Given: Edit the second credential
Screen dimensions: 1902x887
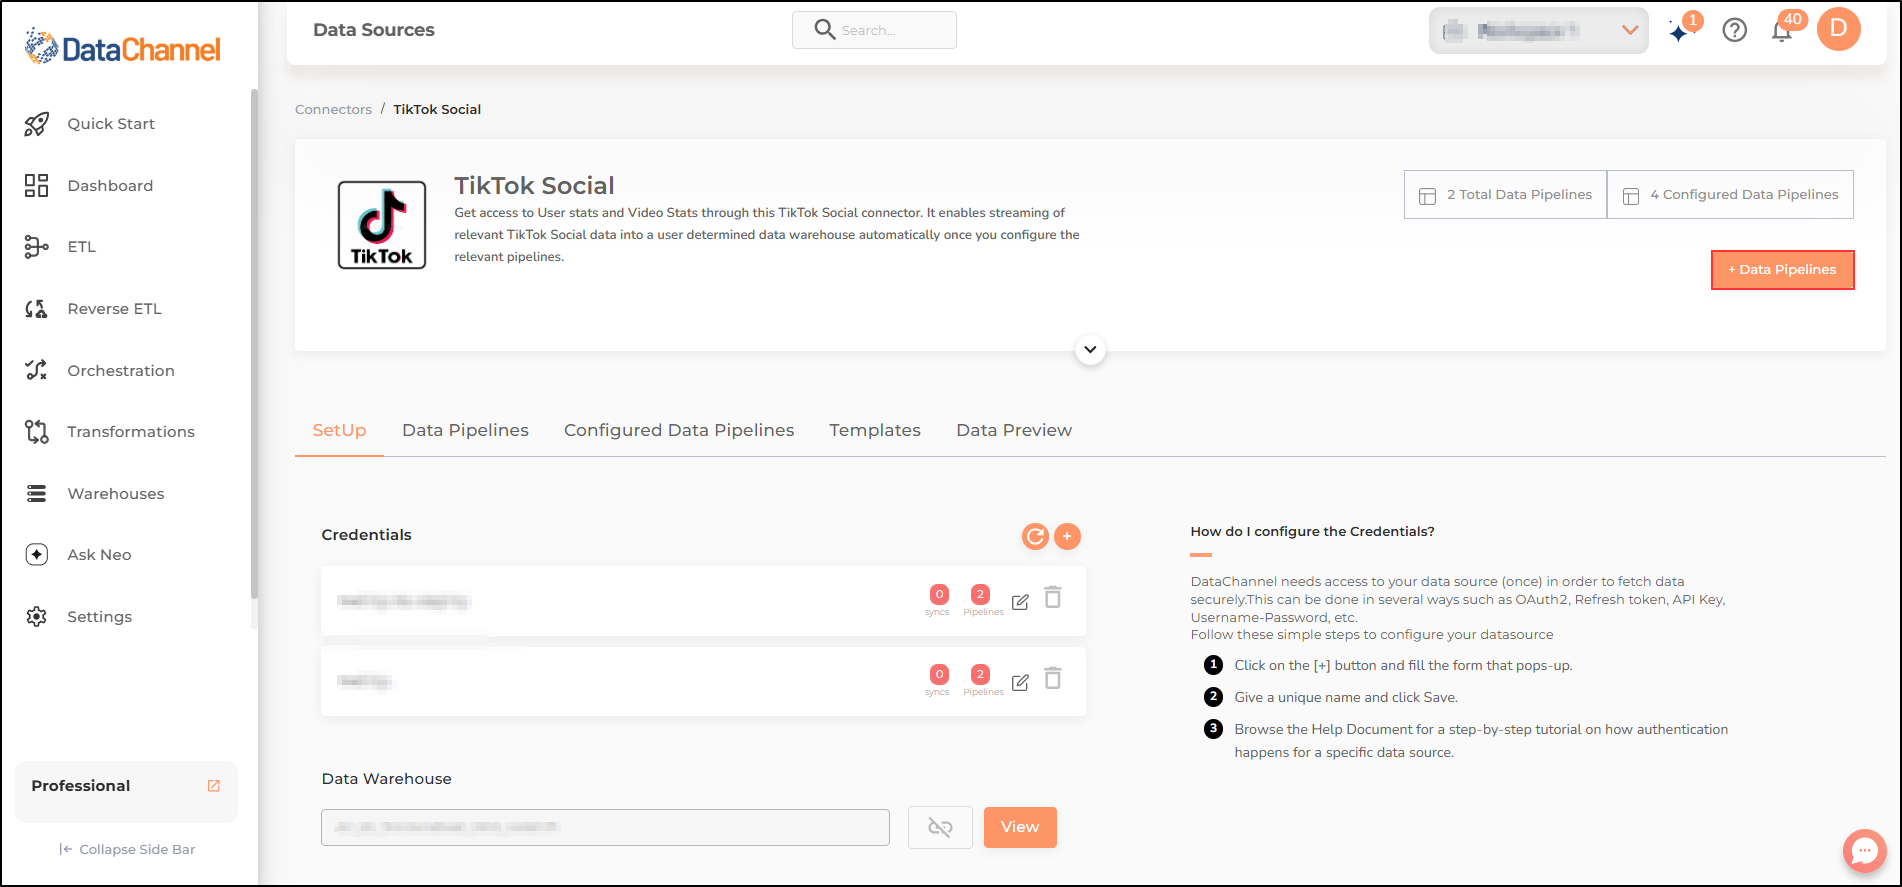Looking at the screenshot, I should click(x=1020, y=682).
